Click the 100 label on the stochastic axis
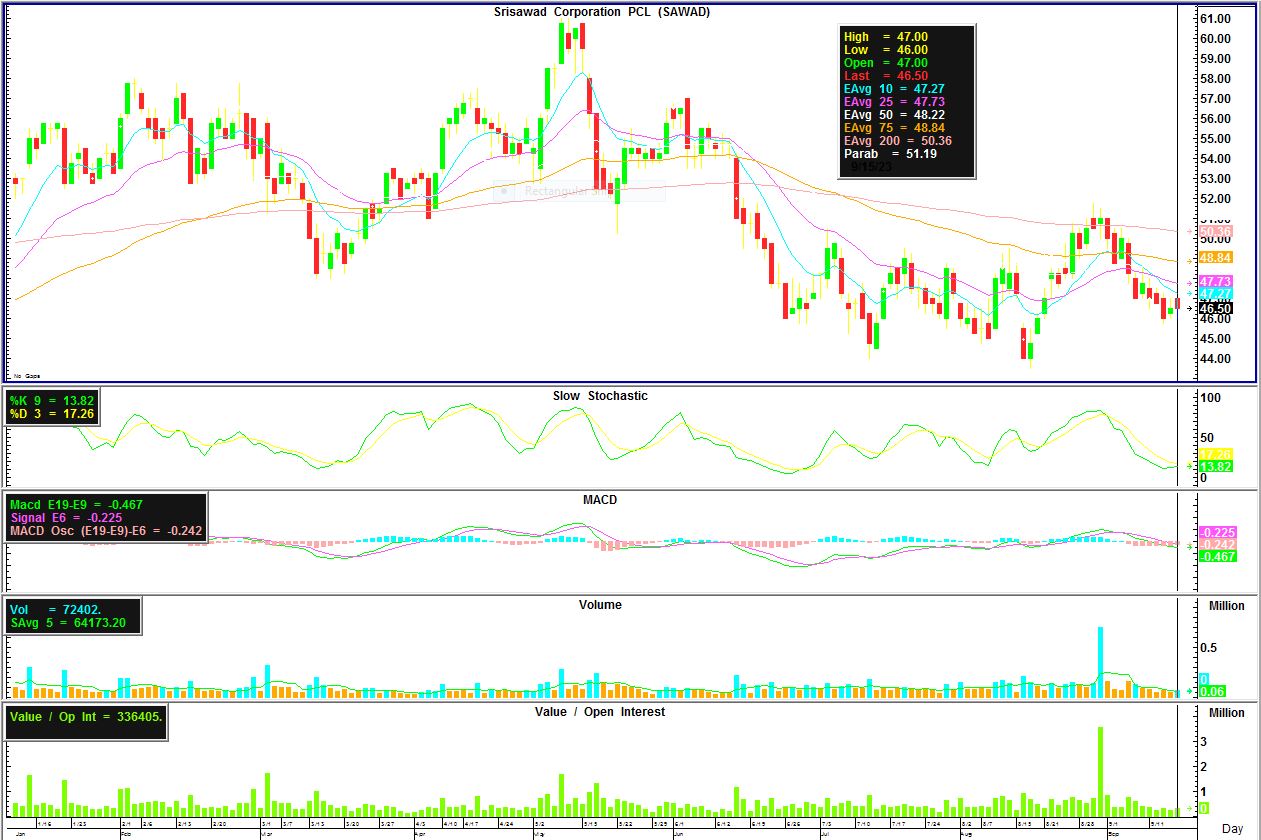 click(1210, 398)
